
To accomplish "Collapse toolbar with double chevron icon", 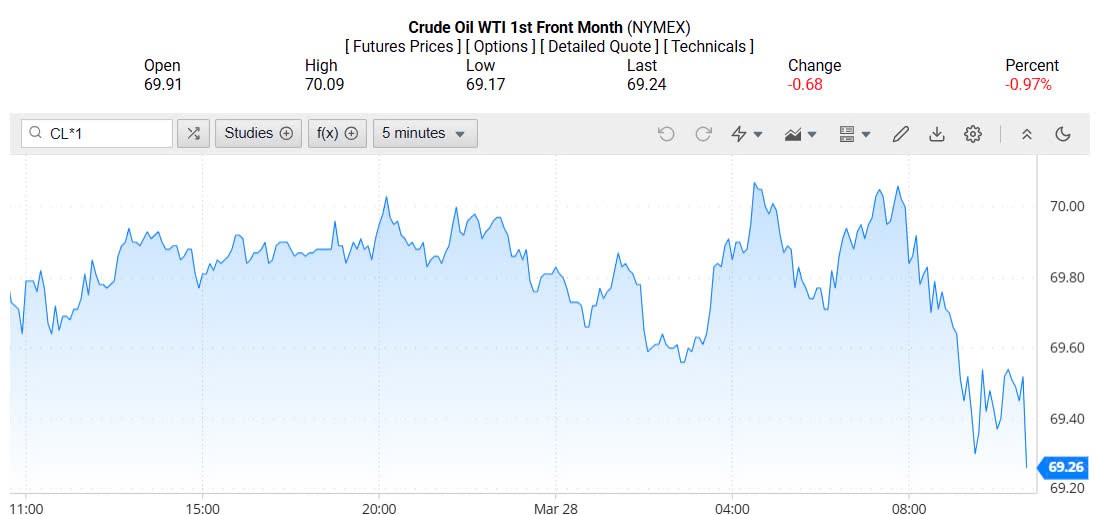I will (x=1026, y=133).
